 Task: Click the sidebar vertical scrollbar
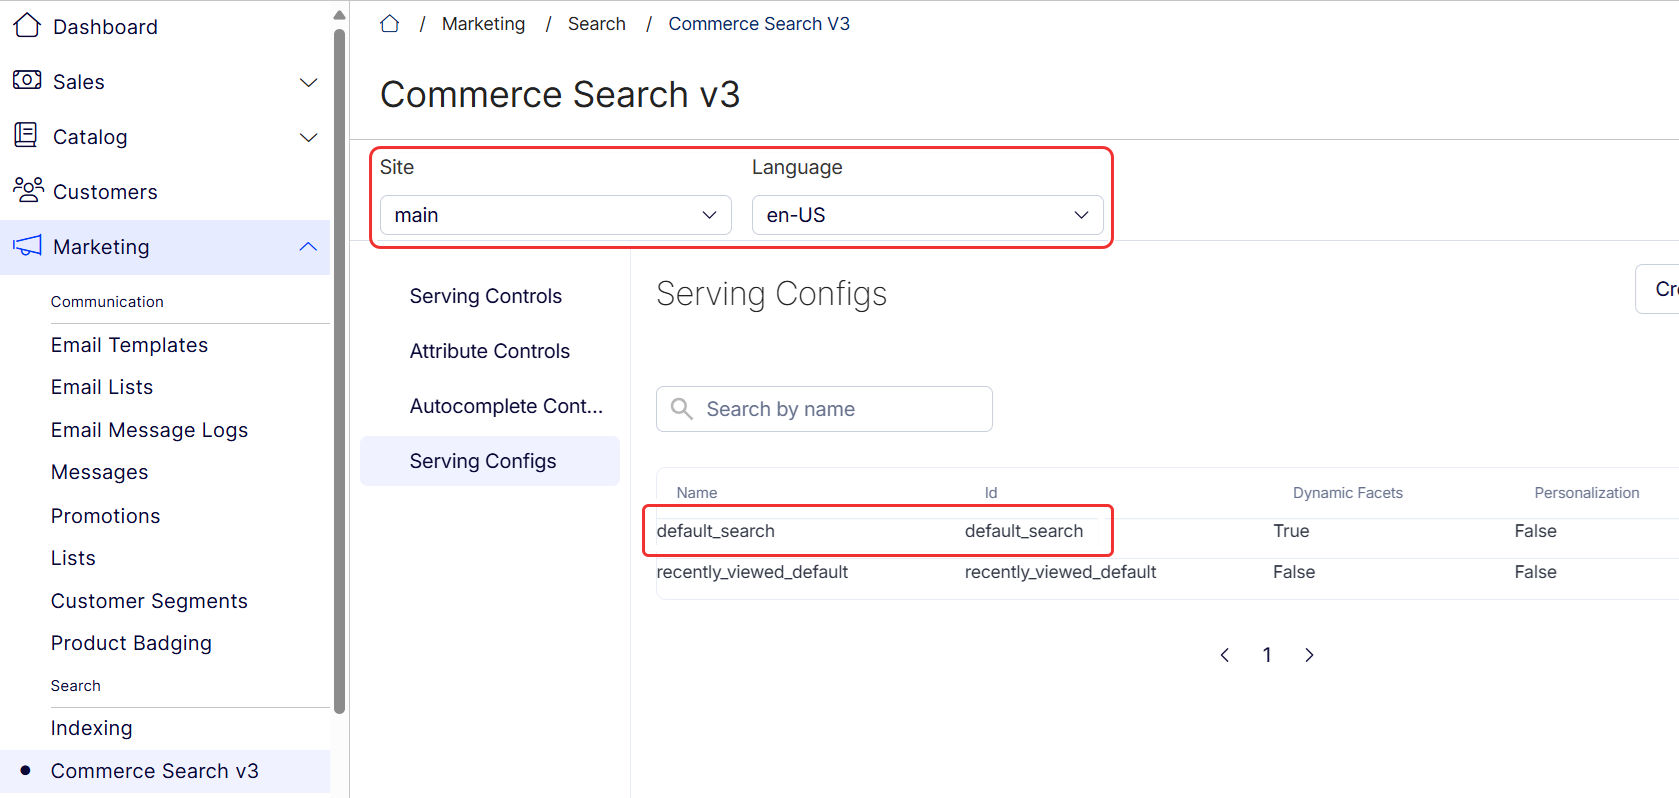[x=339, y=370]
